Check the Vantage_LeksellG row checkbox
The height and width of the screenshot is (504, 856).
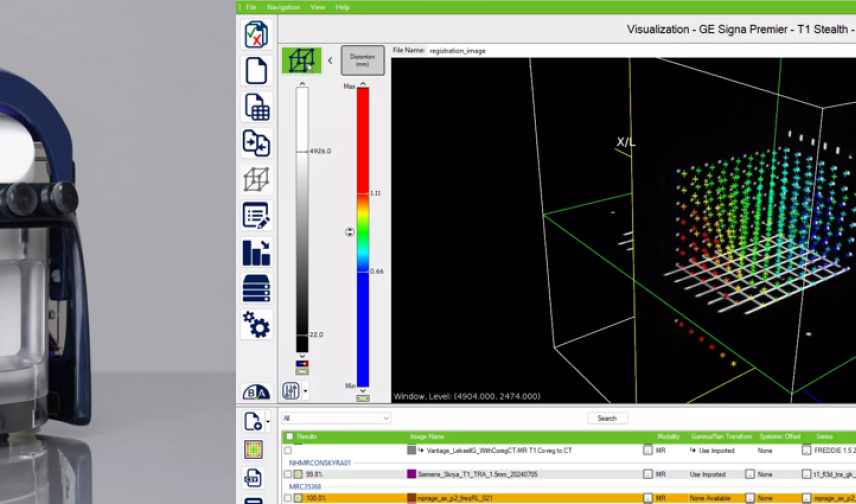tap(288, 451)
